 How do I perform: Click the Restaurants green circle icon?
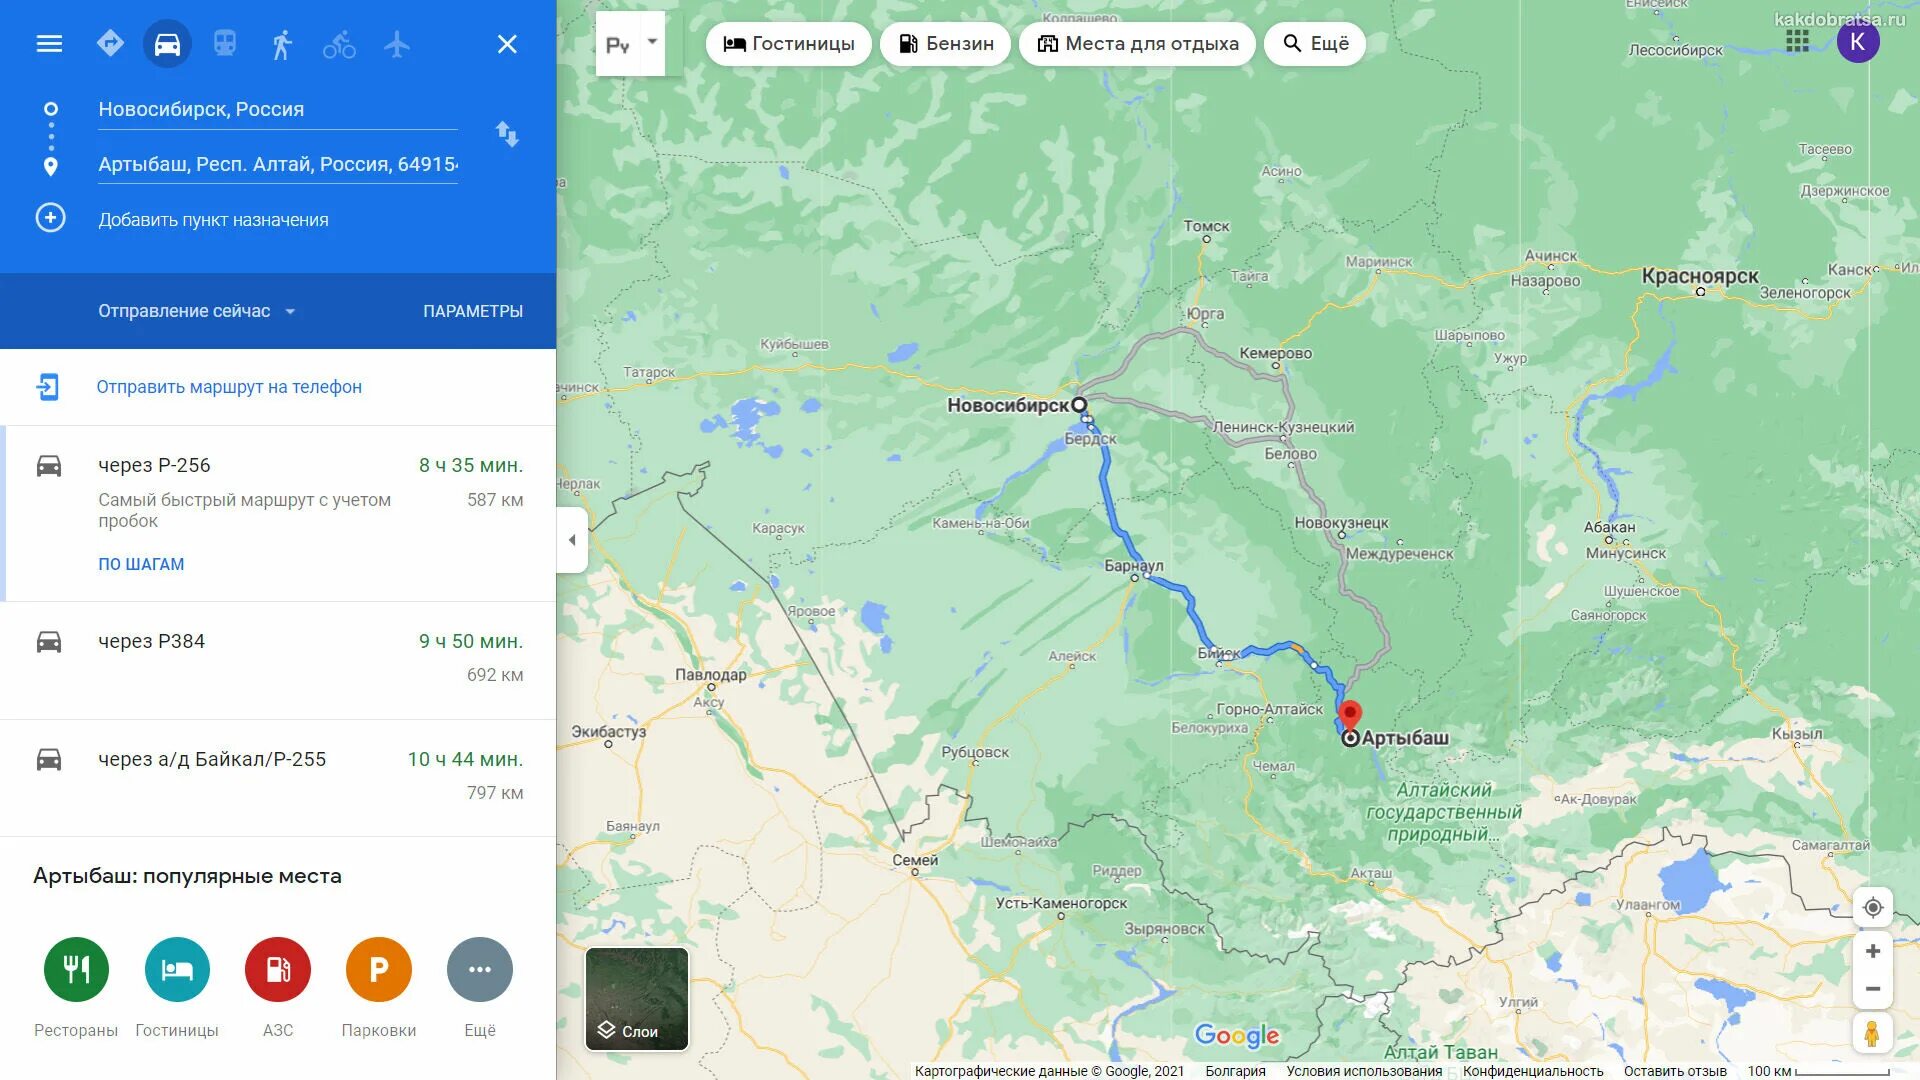[76, 969]
